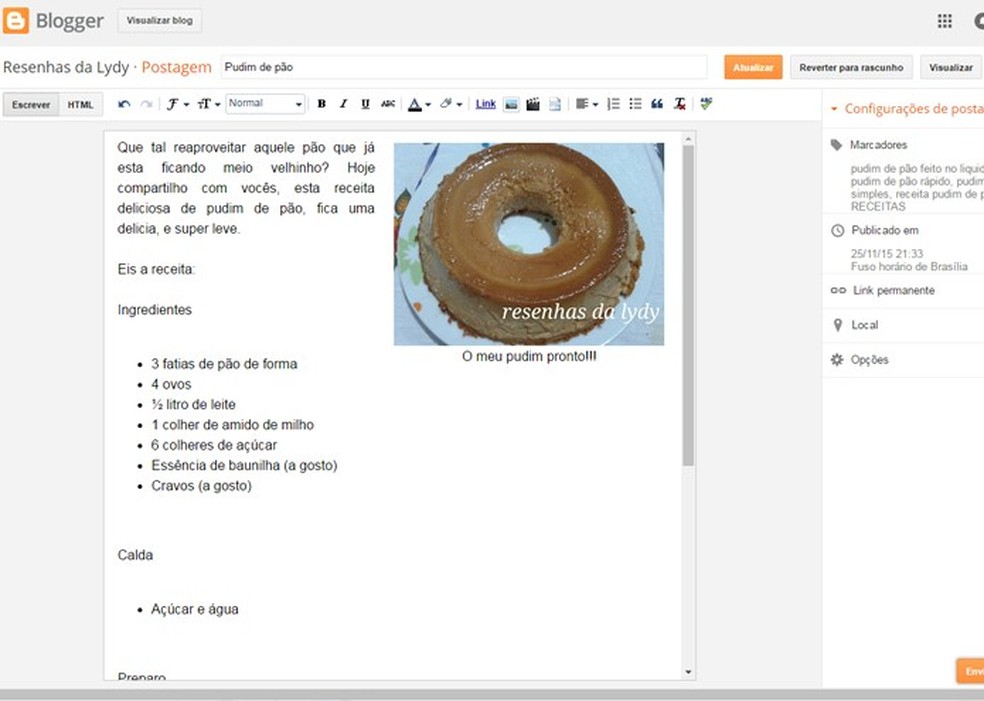Click the Visualizar blog button
984x701 pixels.
[159, 21]
